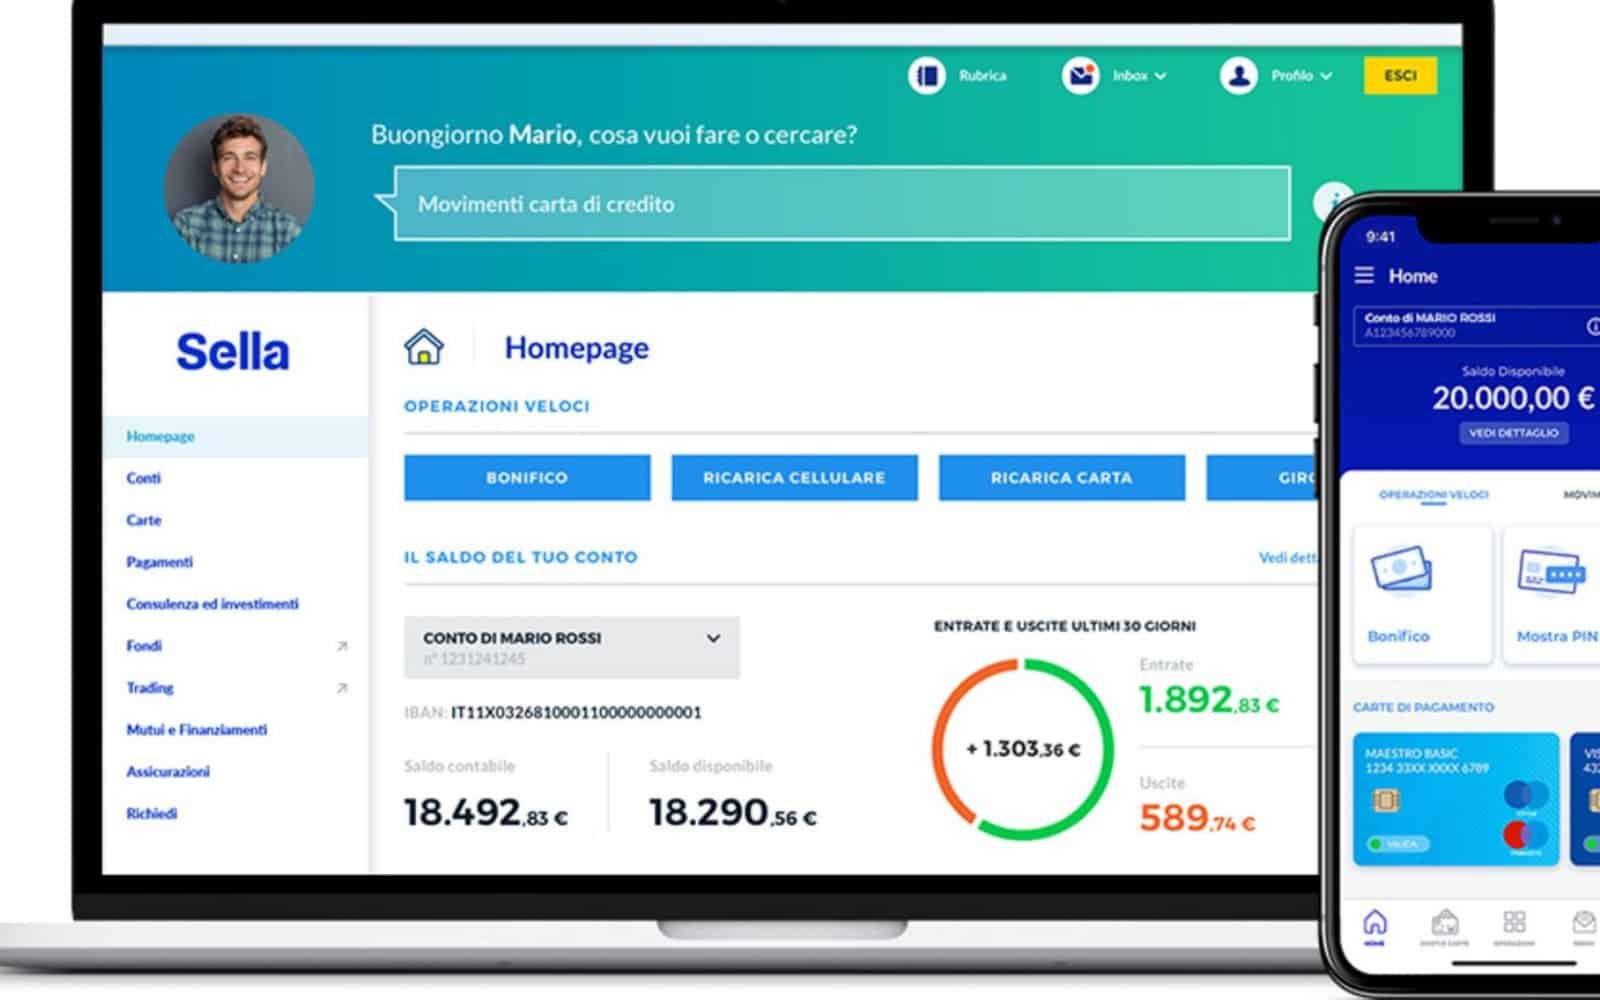The image size is (1600, 1000).
Task: Click the income and expenses donut chart
Action: (x=1022, y=749)
